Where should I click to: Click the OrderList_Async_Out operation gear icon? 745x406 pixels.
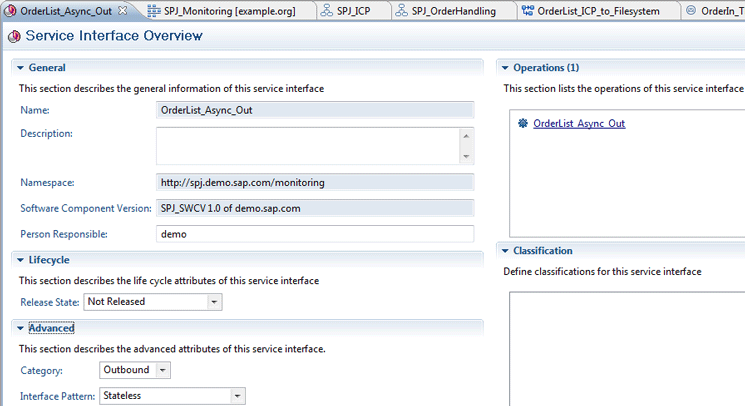point(522,124)
